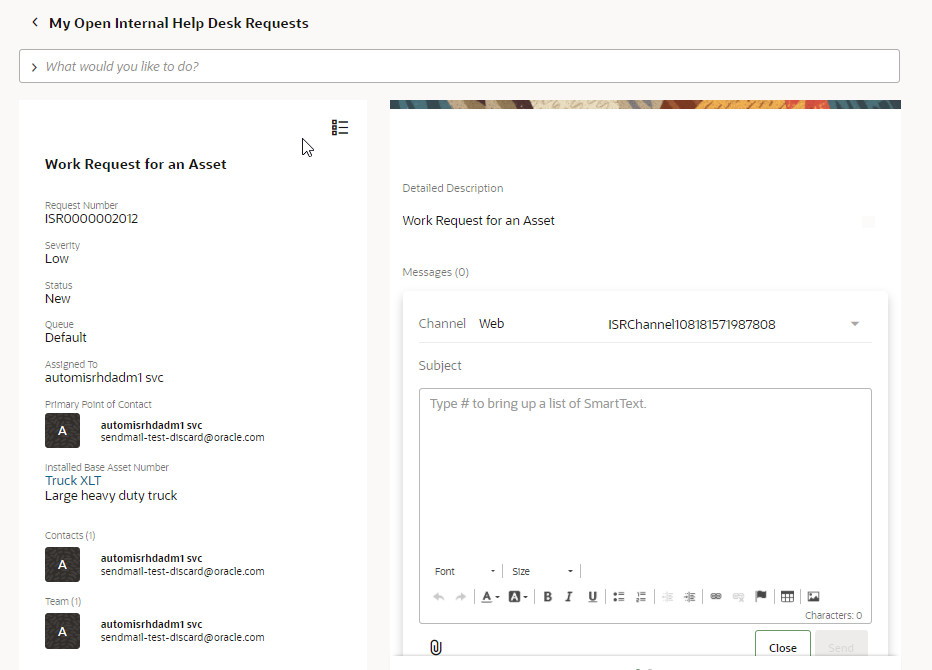Viewport: 932px width, 670px height.
Task: Insert a table in the message
Action: coord(787,597)
